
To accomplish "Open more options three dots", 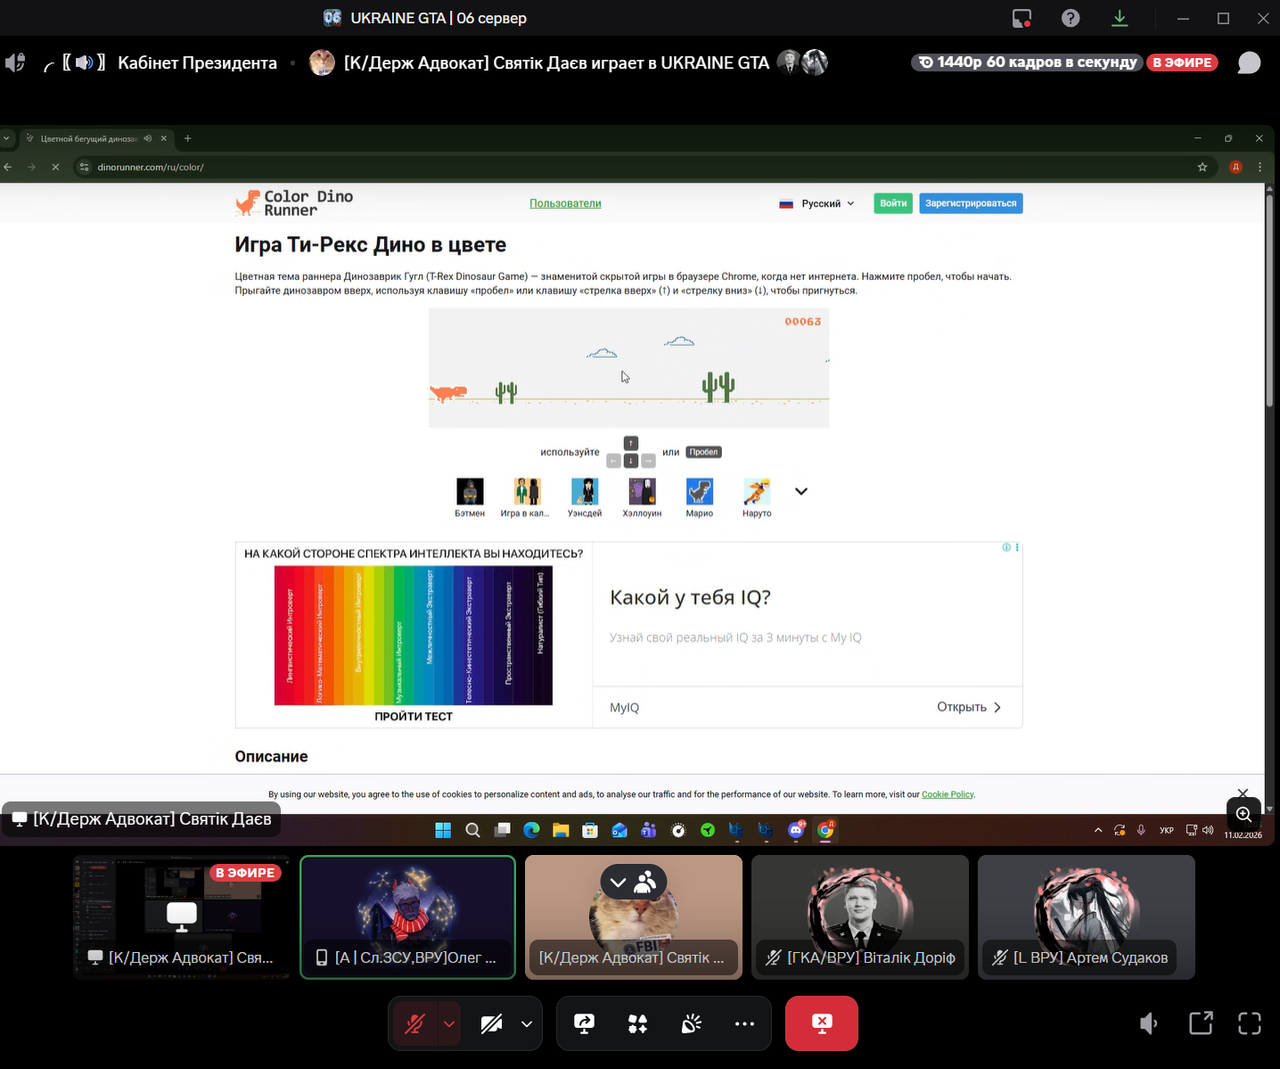I will click(744, 1023).
